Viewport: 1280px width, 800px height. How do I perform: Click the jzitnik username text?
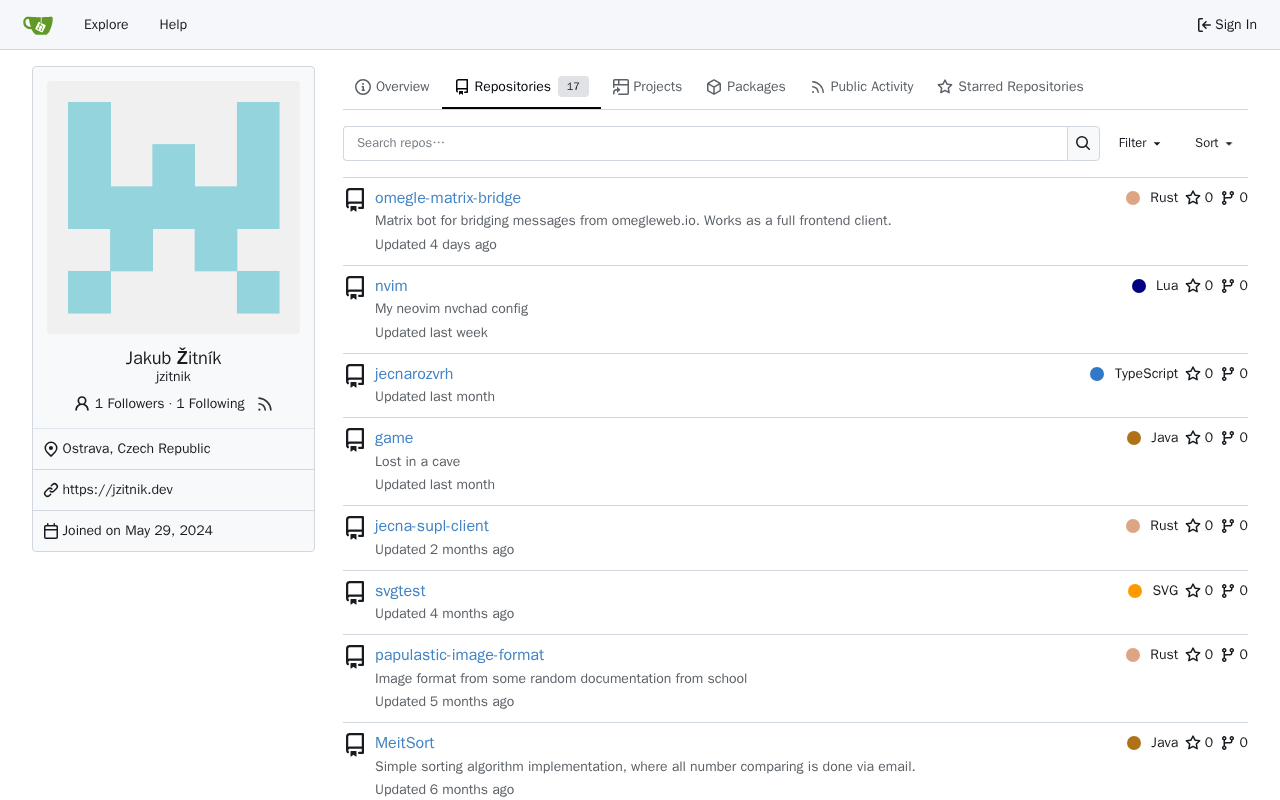(x=173, y=377)
